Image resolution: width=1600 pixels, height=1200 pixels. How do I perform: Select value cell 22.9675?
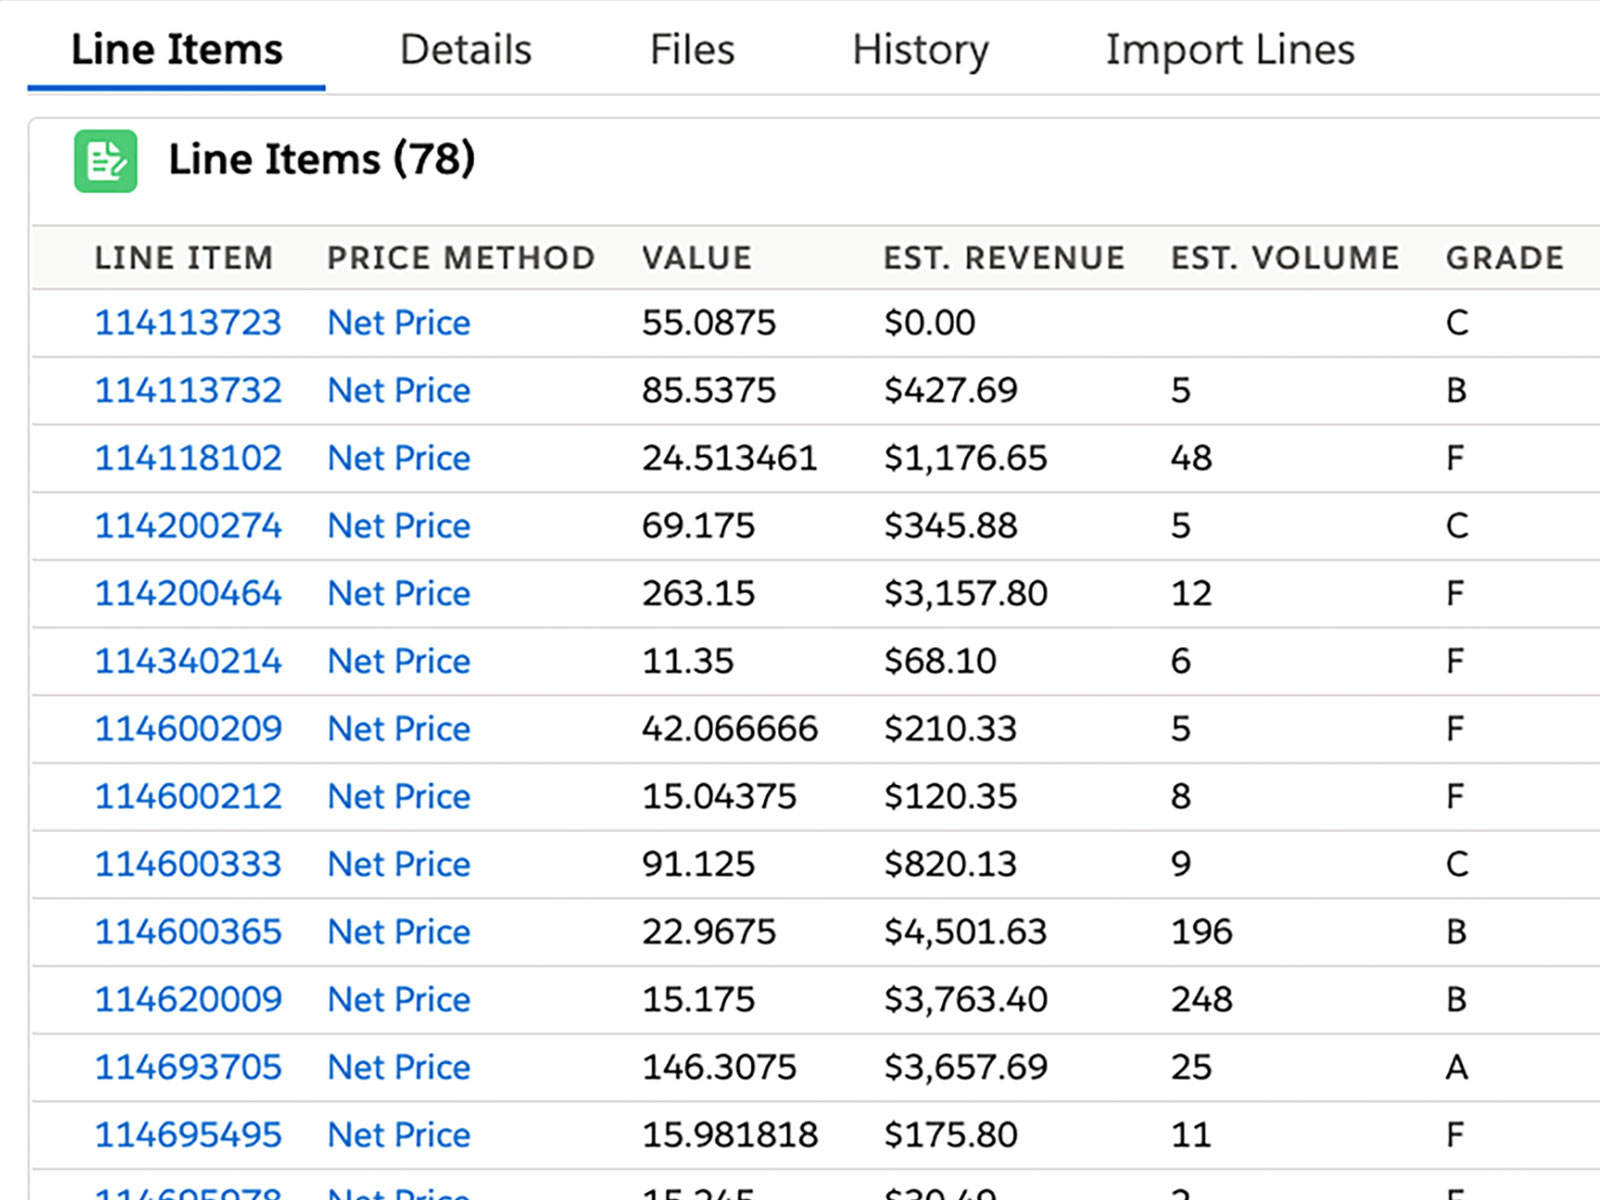coord(709,932)
